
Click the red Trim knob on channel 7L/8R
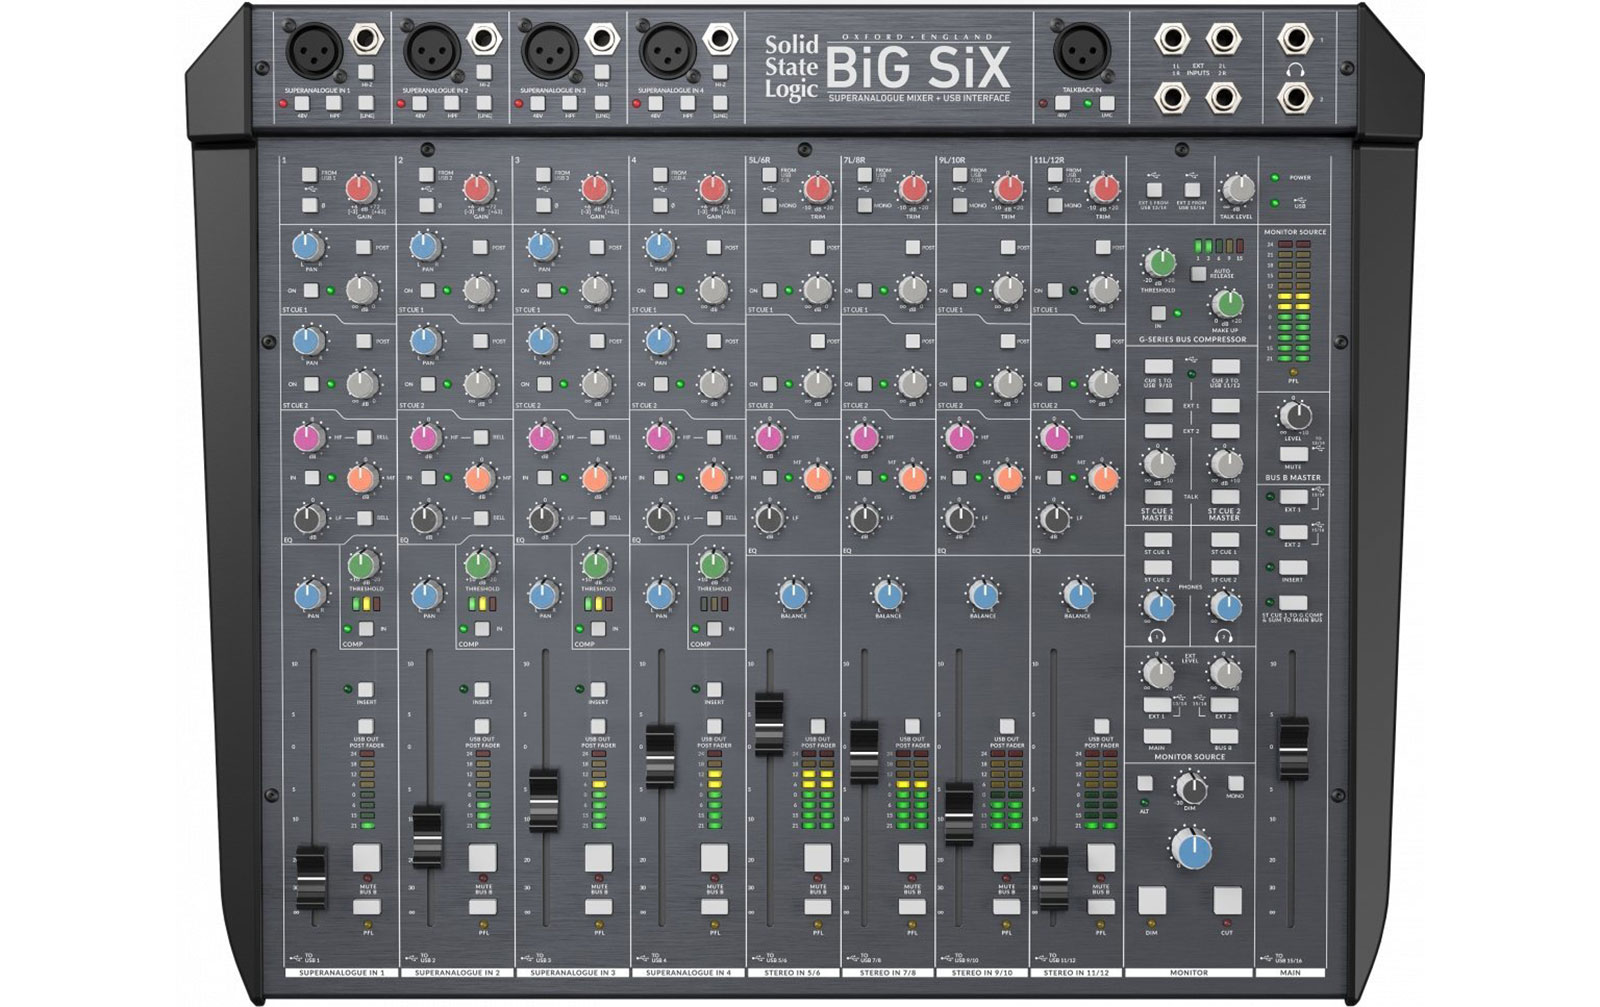(x=912, y=188)
